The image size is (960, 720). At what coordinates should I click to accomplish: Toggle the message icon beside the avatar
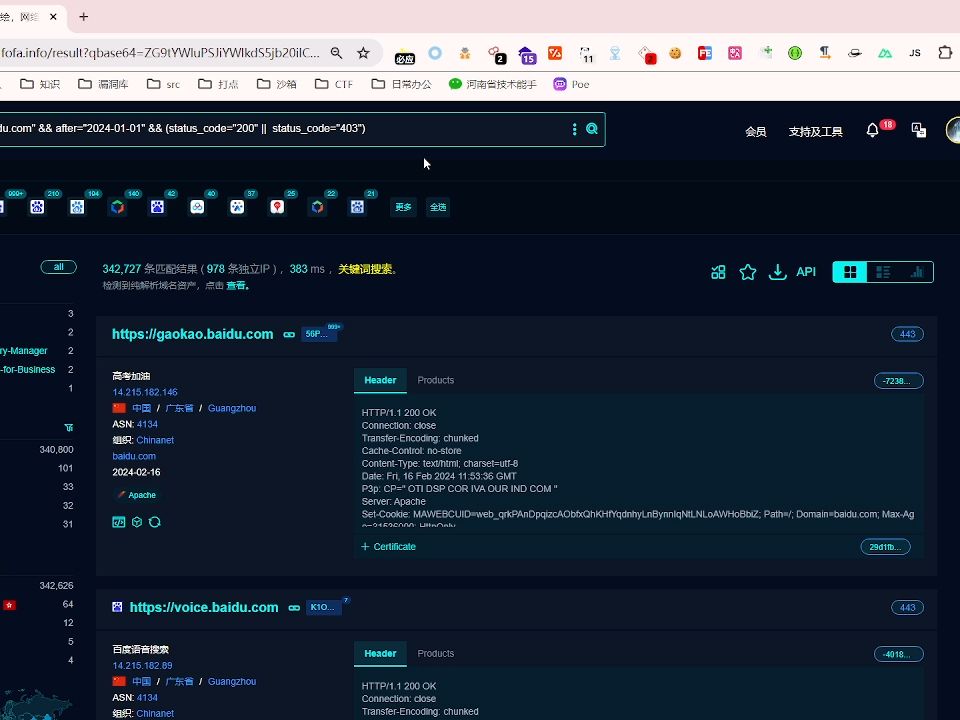point(918,130)
